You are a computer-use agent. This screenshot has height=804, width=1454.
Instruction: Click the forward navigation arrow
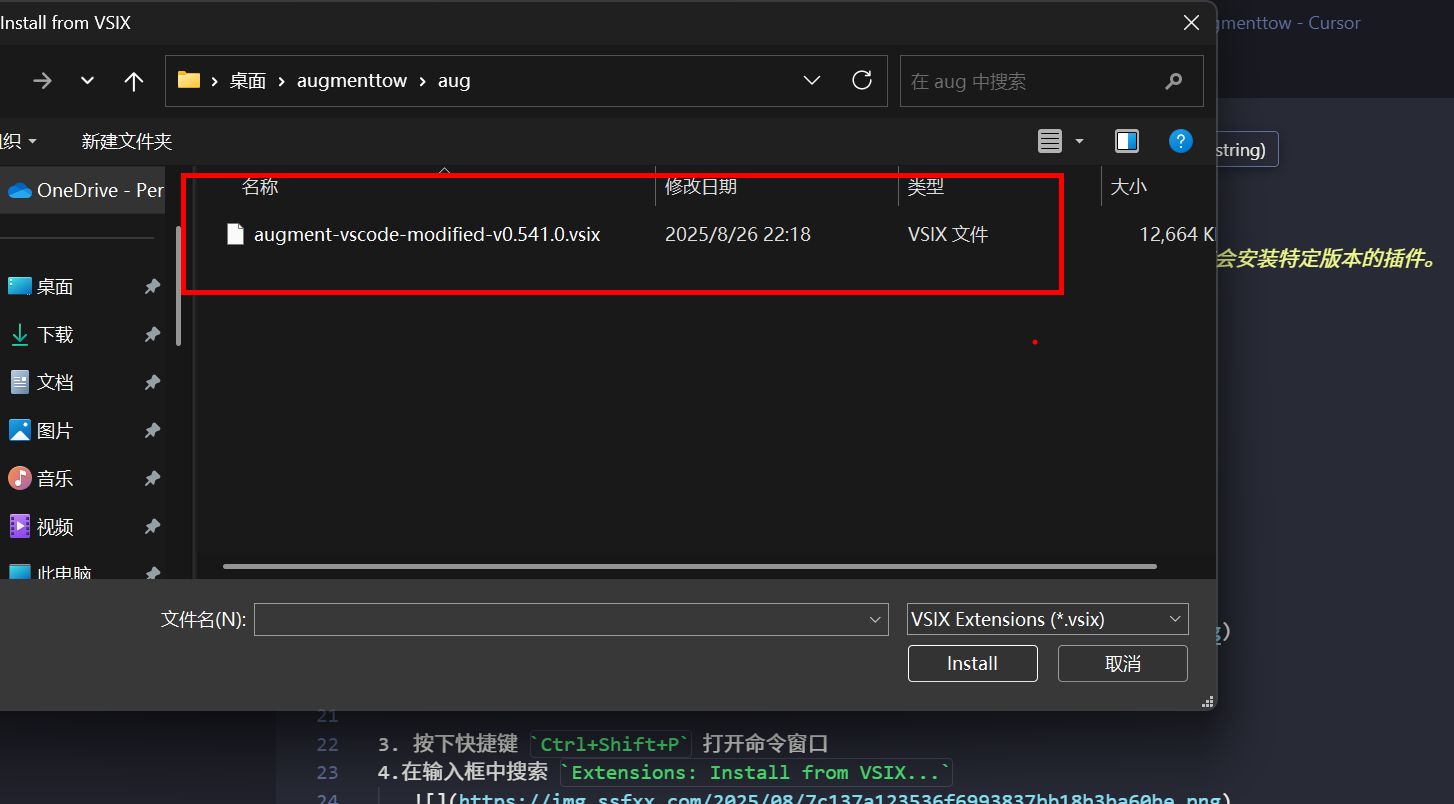pyautogui.click(x=42, y=81)
